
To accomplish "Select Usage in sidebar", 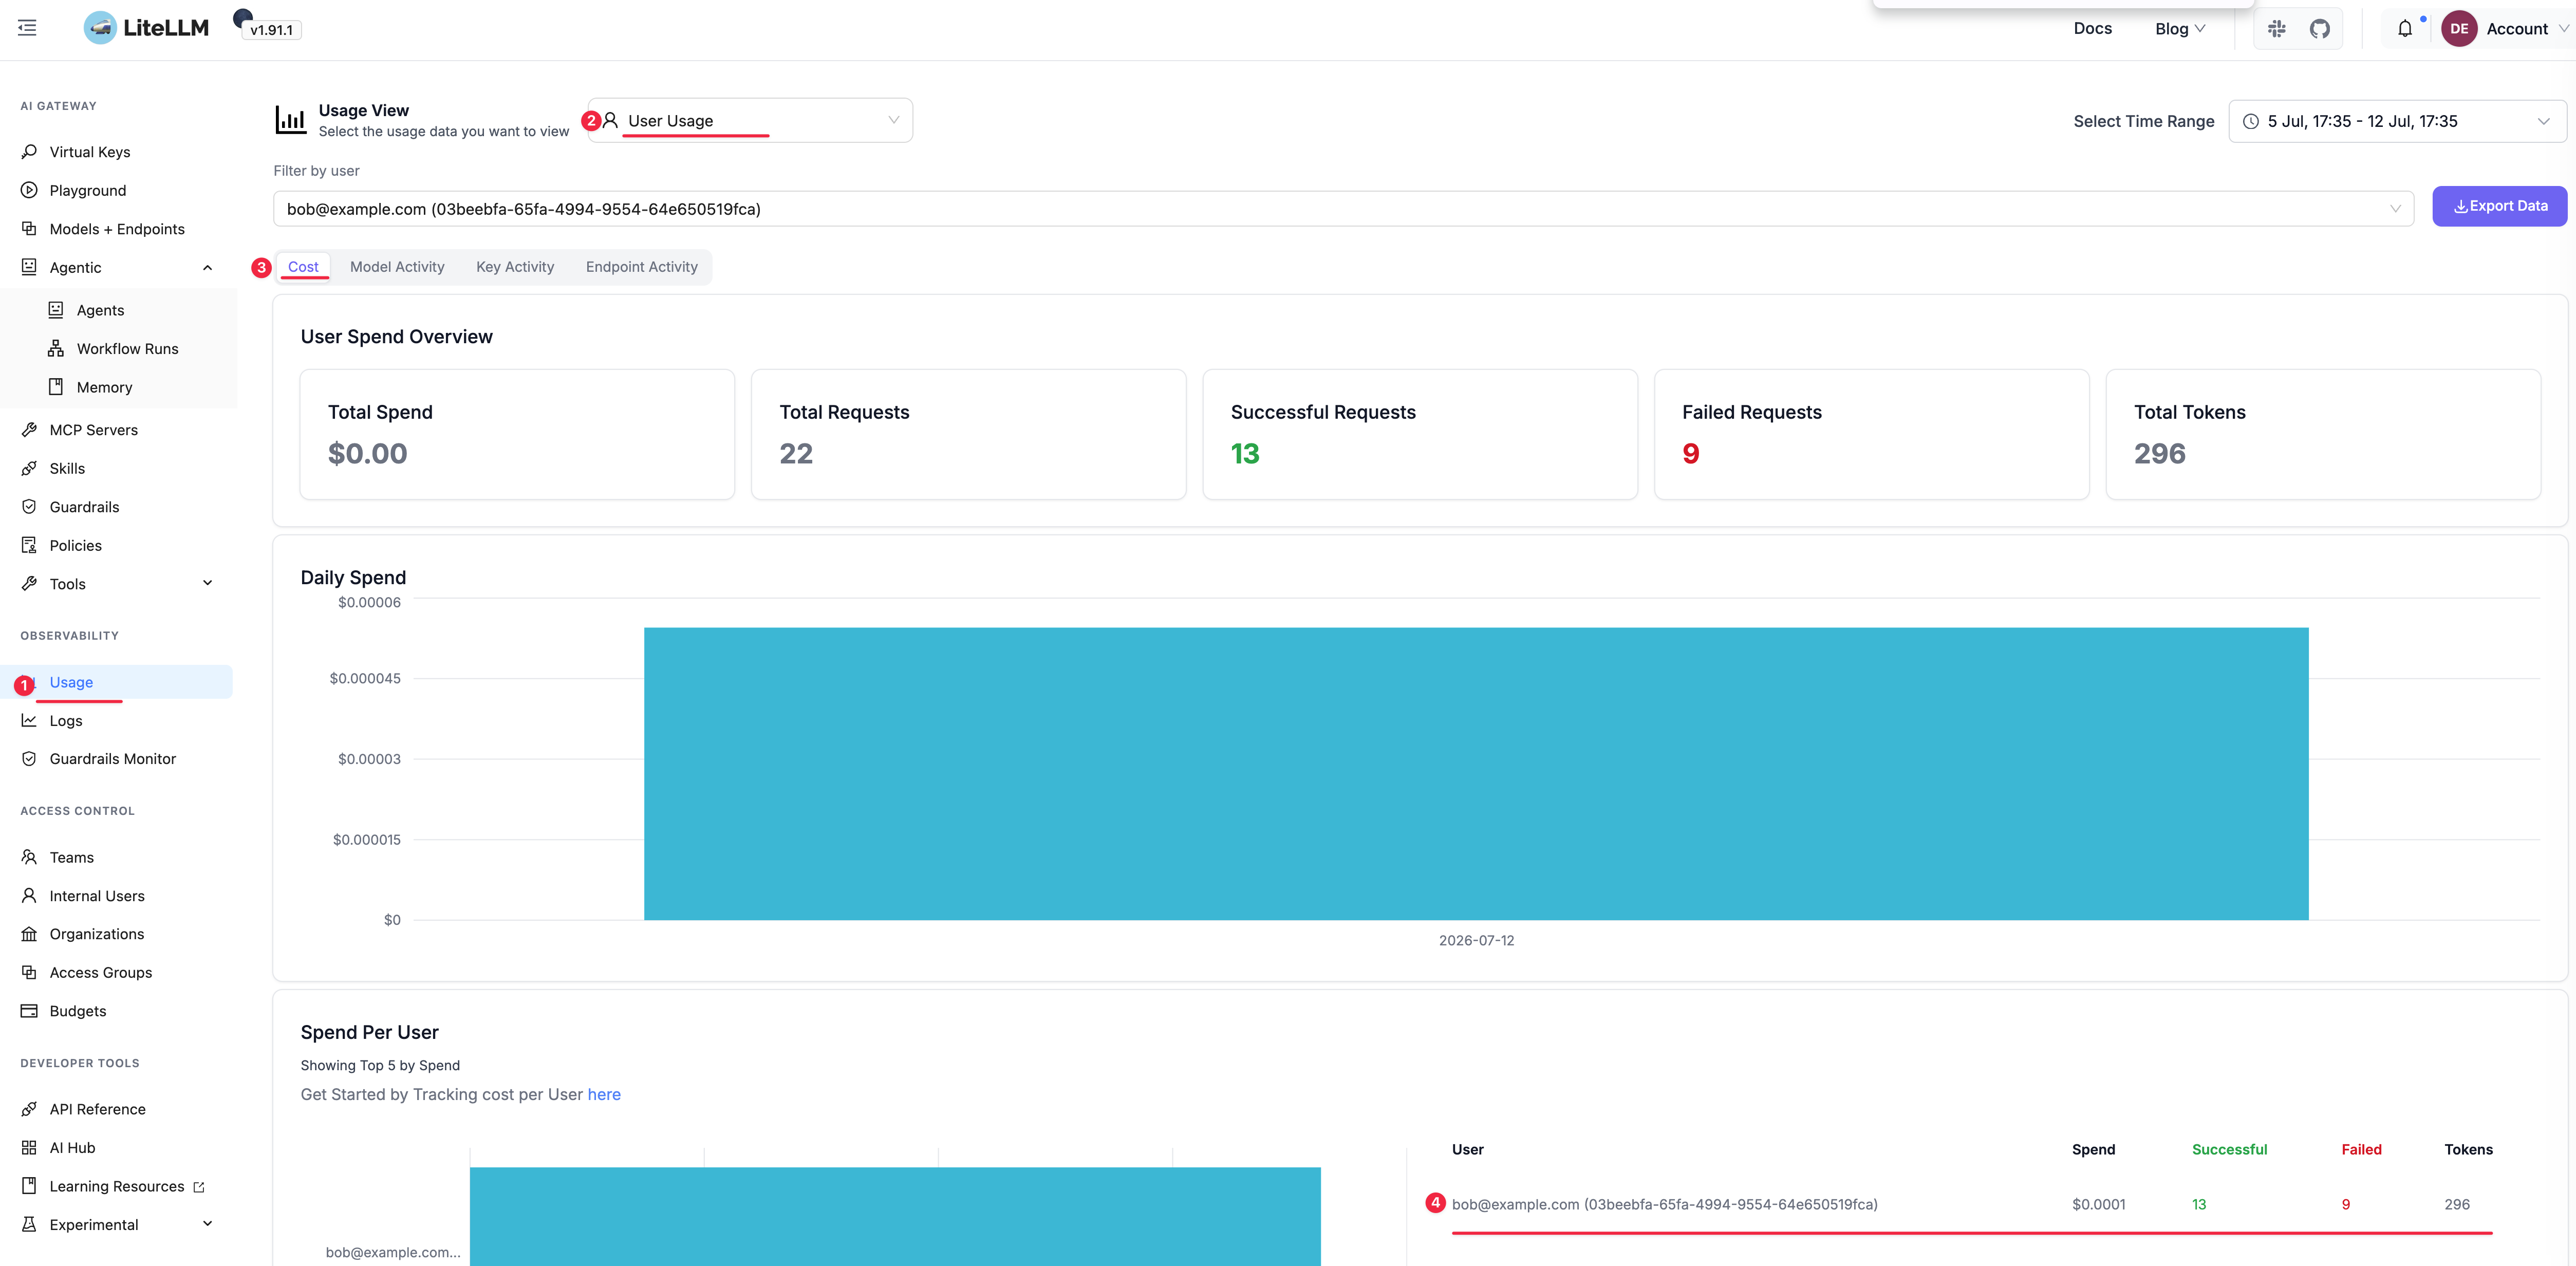I will click(117, 682).
